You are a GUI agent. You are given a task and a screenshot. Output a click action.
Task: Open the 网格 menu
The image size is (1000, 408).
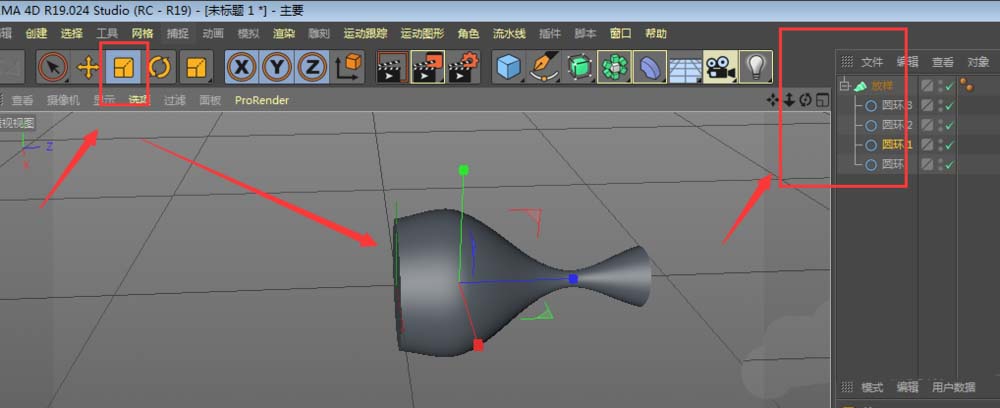point(143,33)
